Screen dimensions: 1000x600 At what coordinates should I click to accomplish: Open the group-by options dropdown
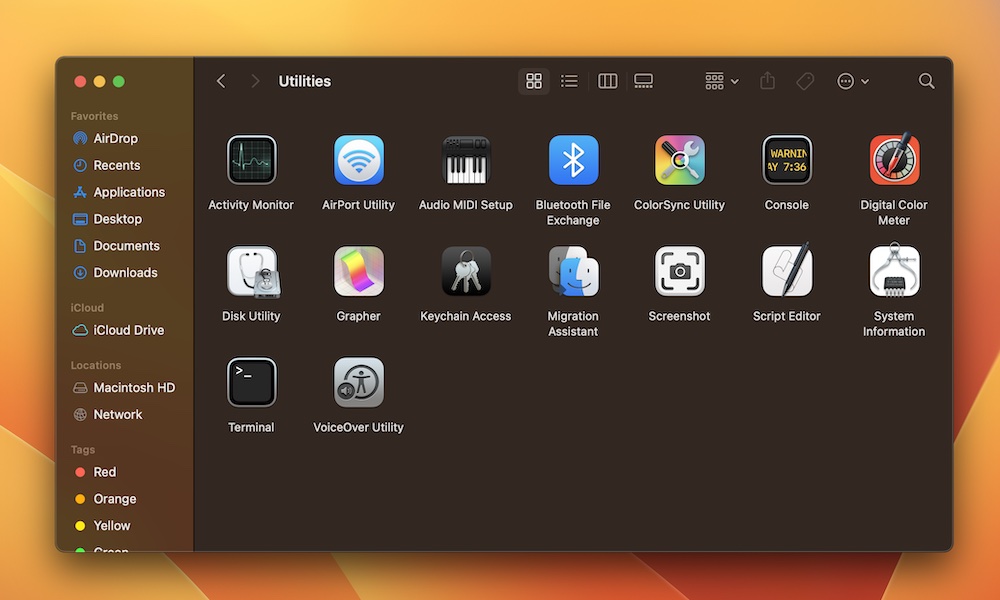(x=721, y=81)
